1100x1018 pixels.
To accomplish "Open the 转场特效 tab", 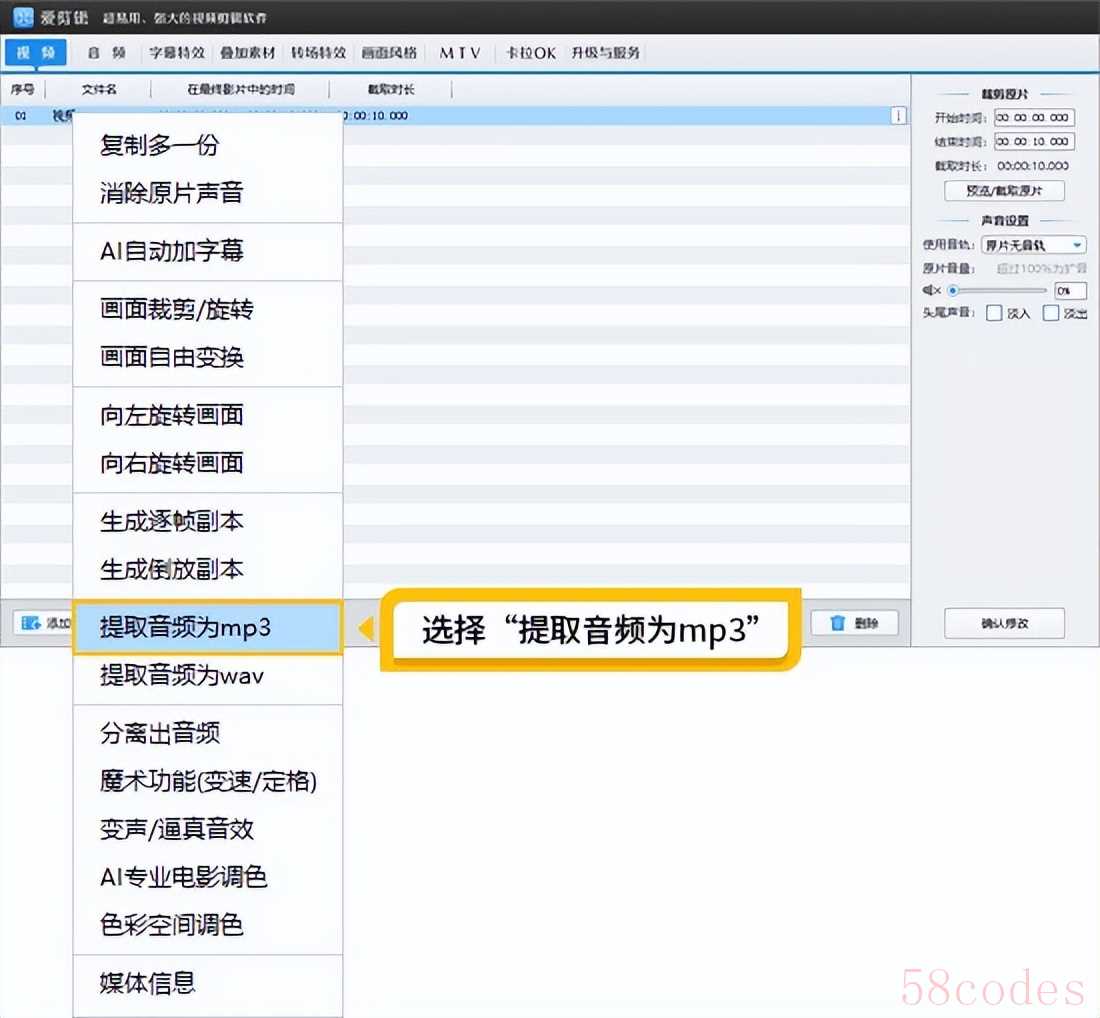I will point(318,53).
